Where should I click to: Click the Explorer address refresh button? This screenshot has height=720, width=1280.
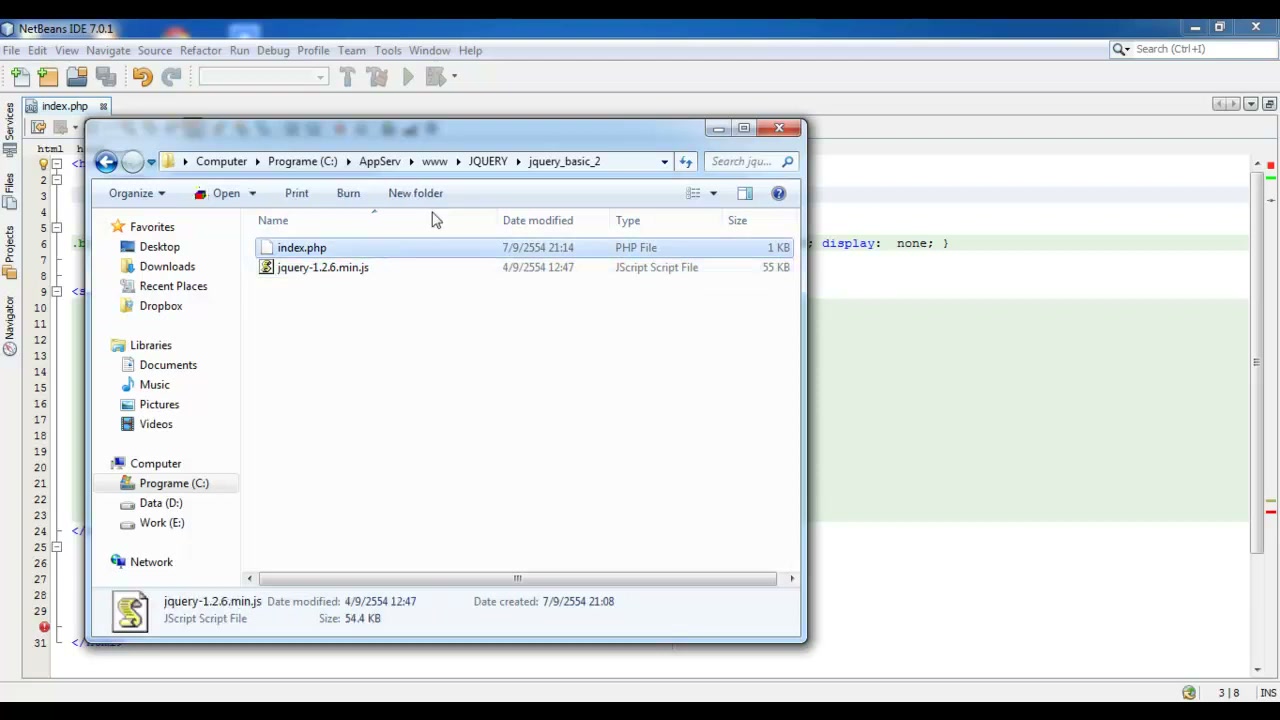point(686,161)
